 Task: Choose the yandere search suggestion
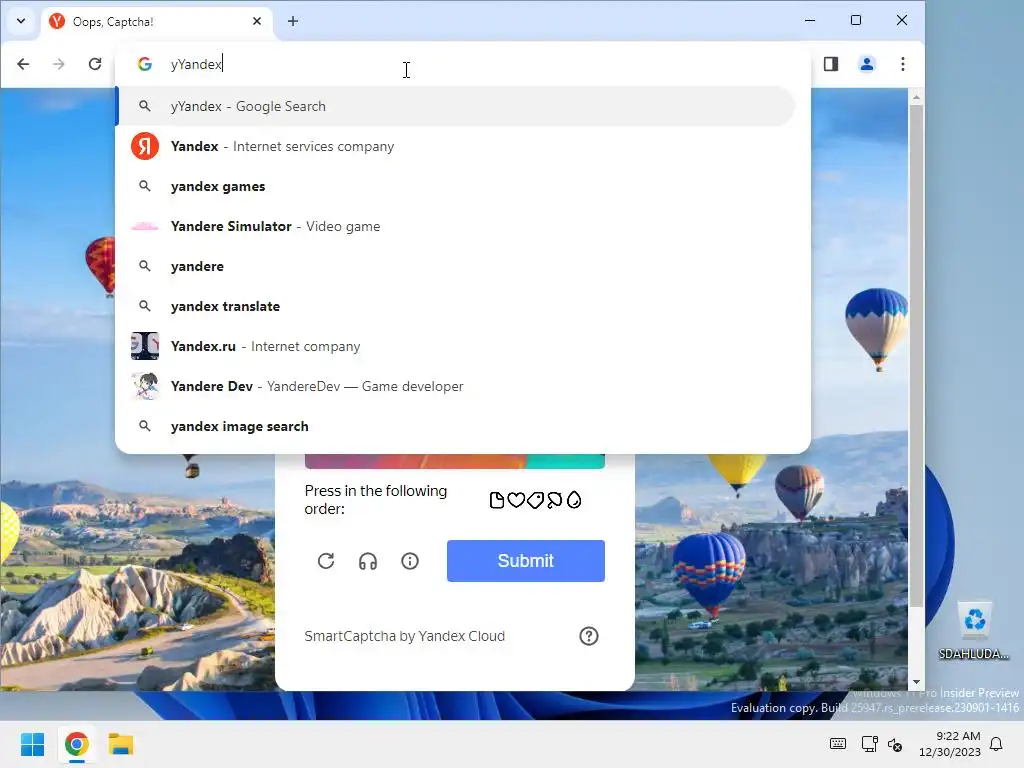pos(455,266)
